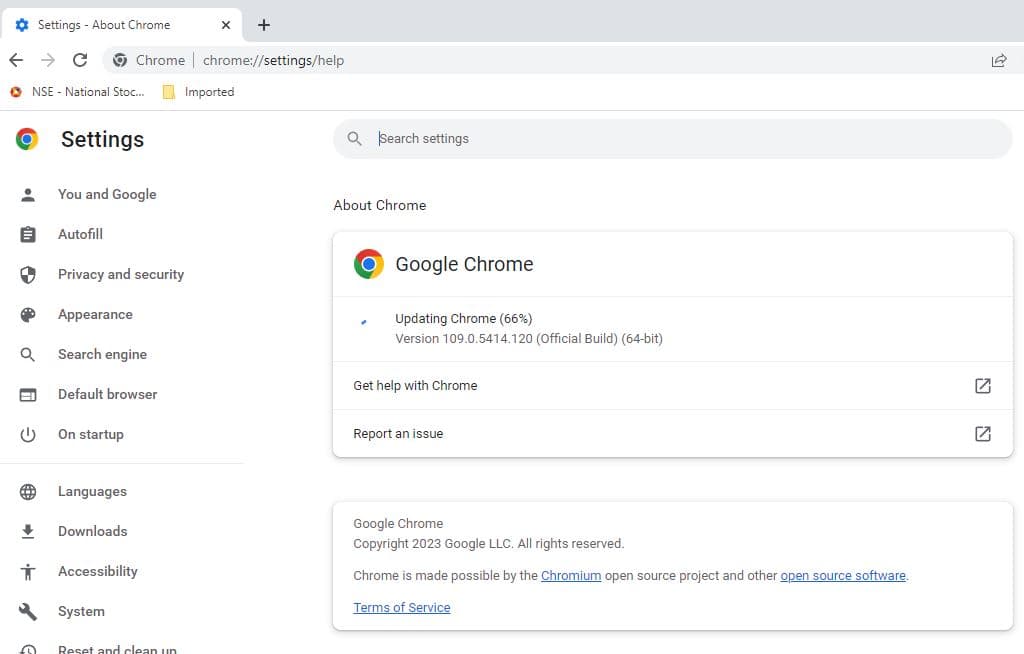Click the share page icon in address bar
Screen dimensions: 1024x654
(x=998, y=60)
